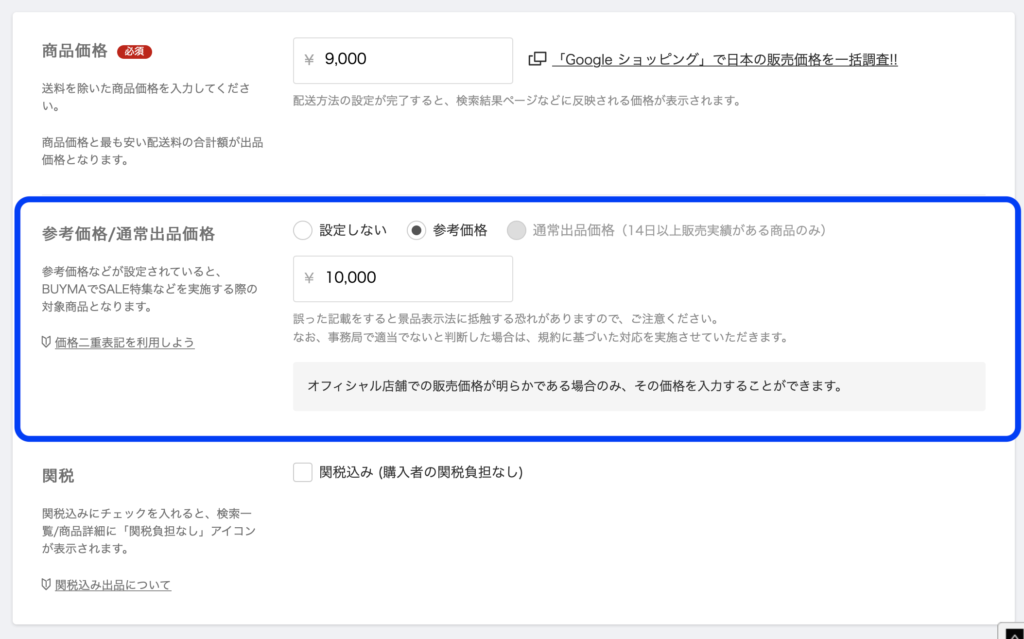Click the 関税込み (購入者の関税負担なし) label text
1024x639 pixels.
pyautogui.click(x=421, y=472)
